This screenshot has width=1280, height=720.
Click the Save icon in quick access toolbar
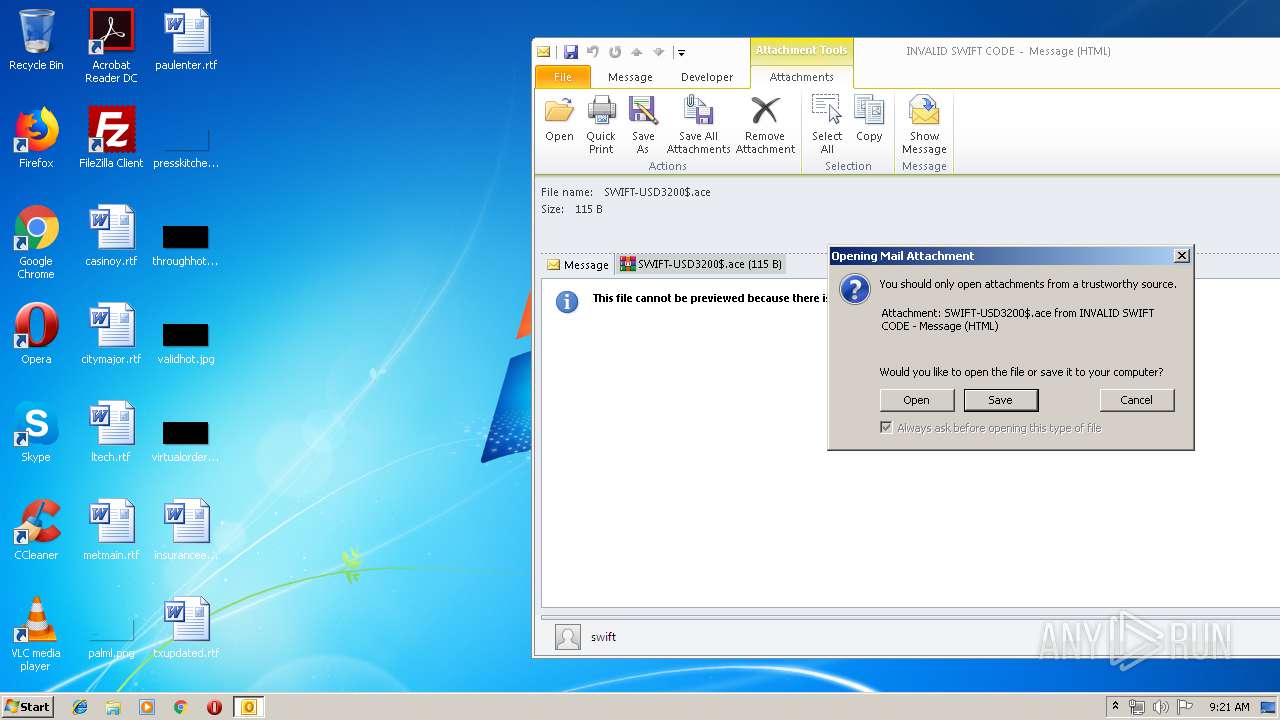pos(570,52)
